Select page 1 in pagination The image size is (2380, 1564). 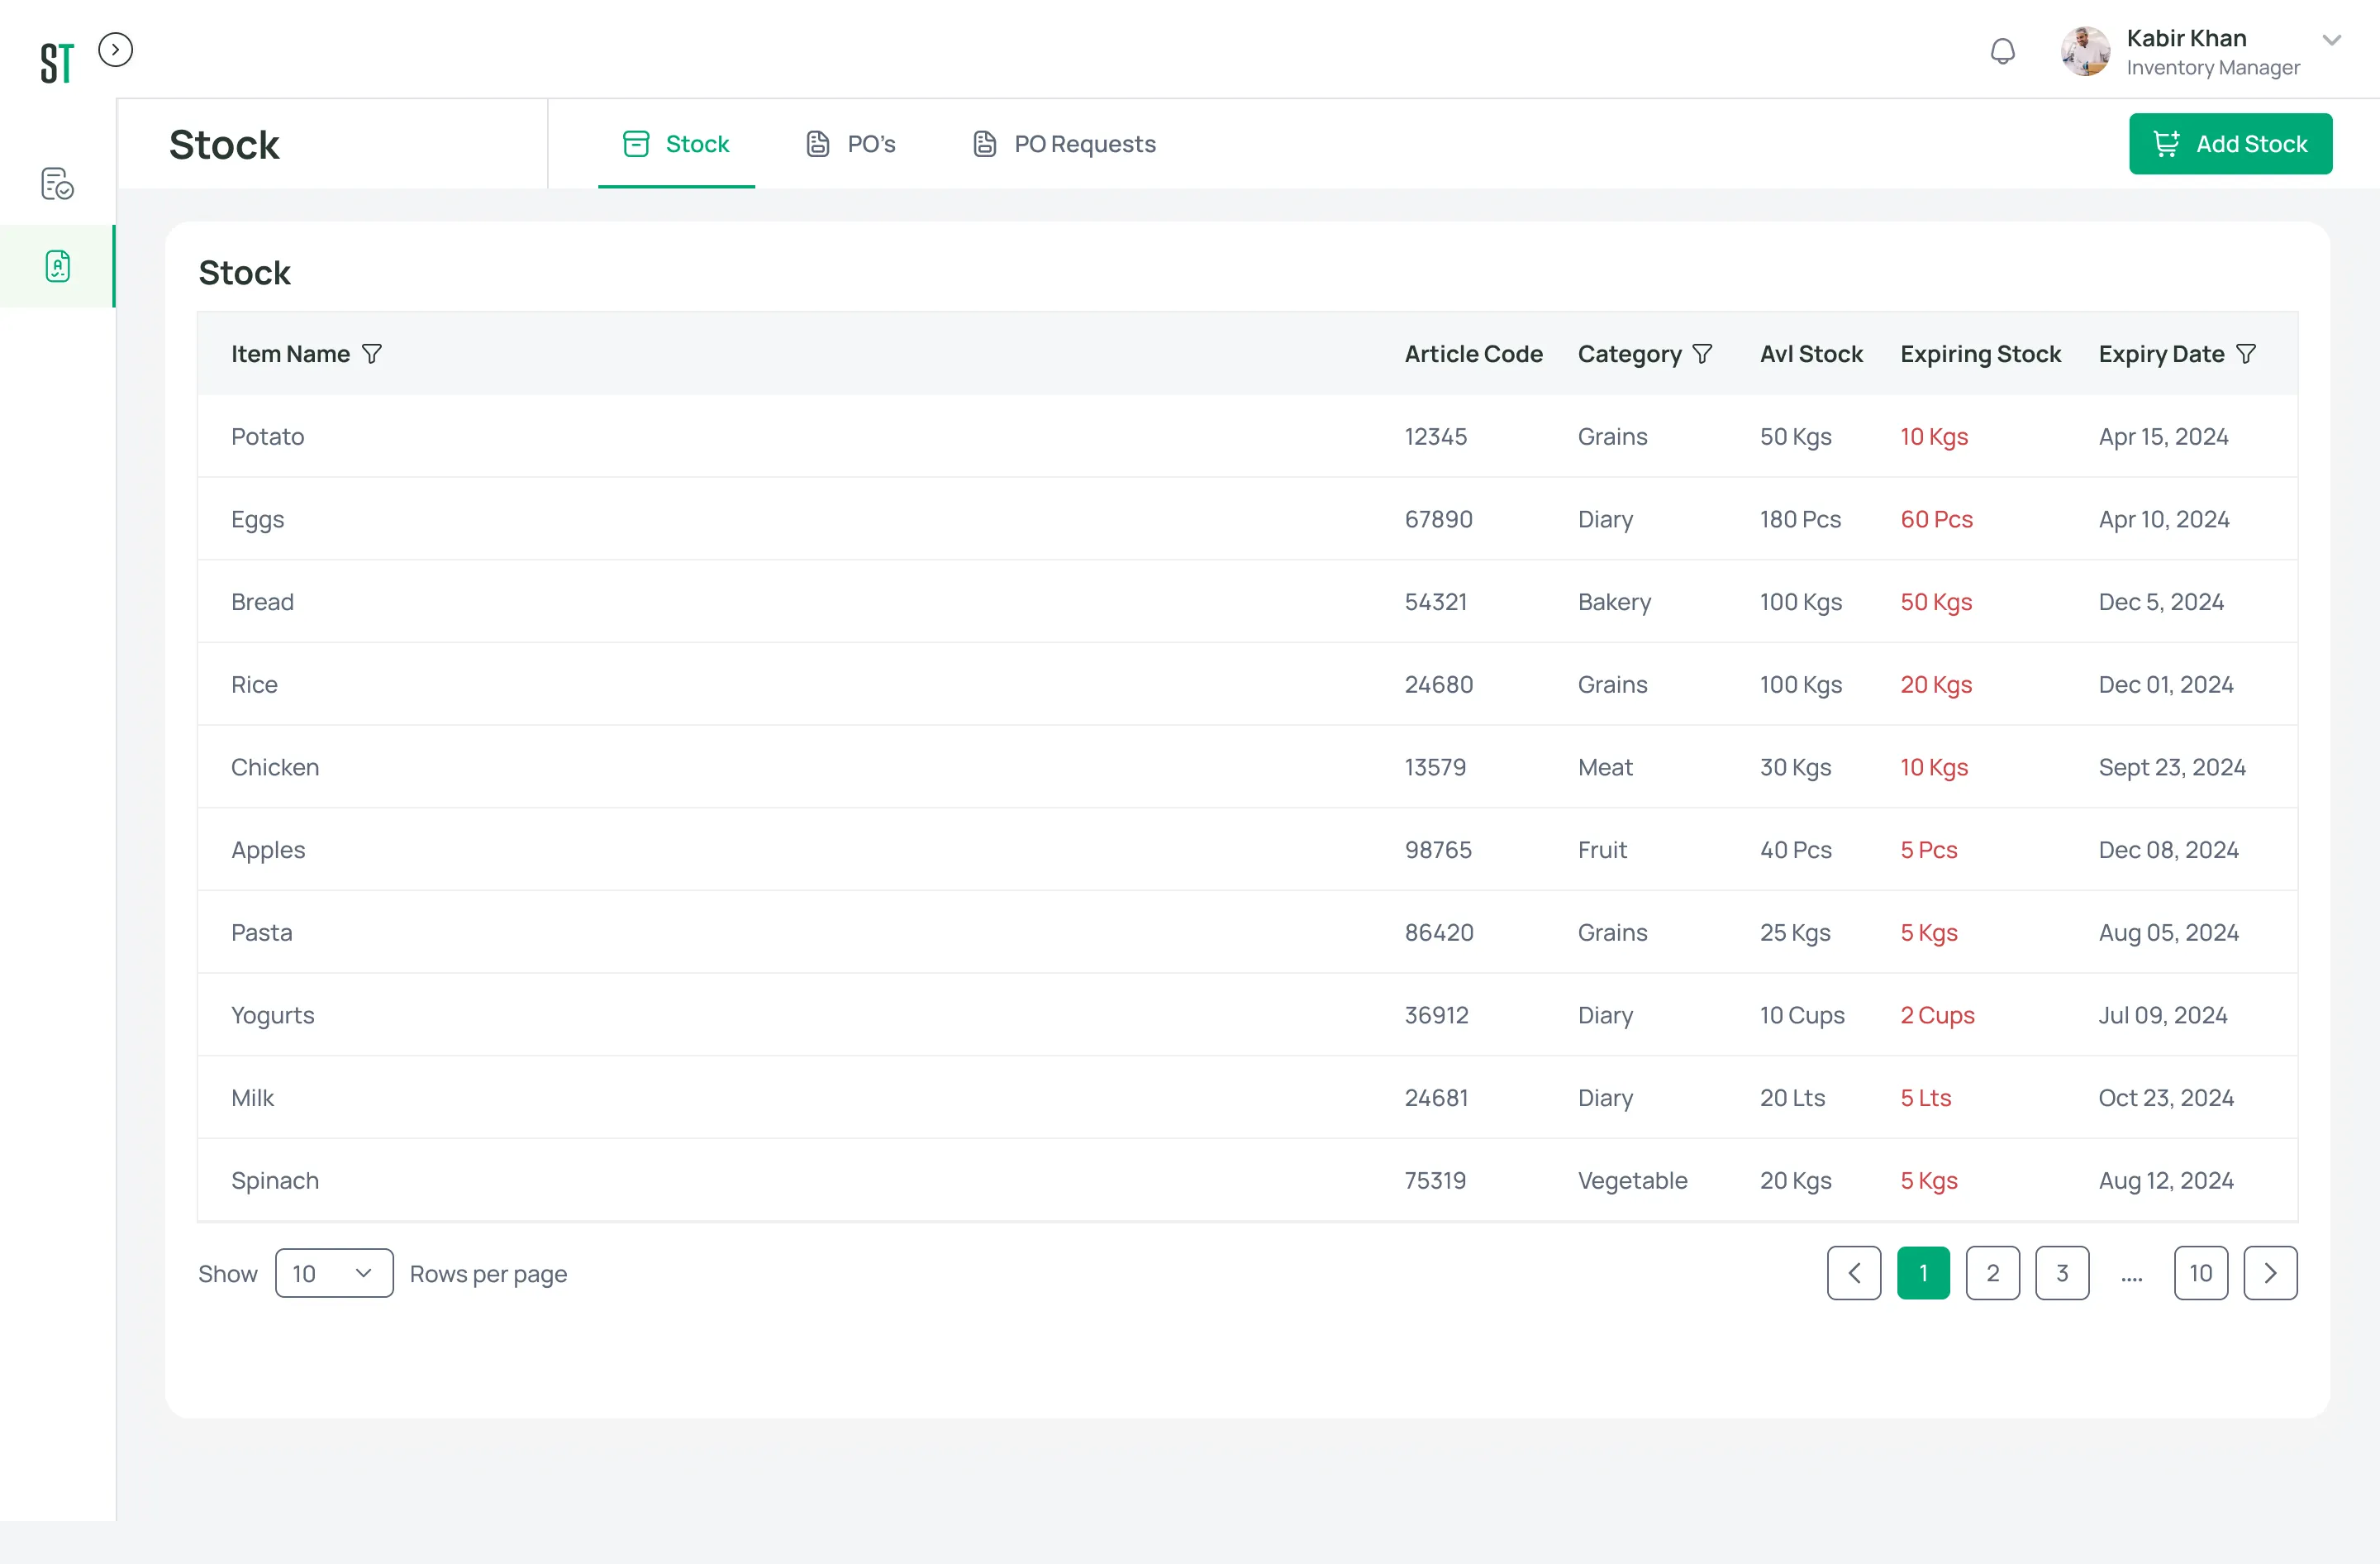[1923, 1273]
